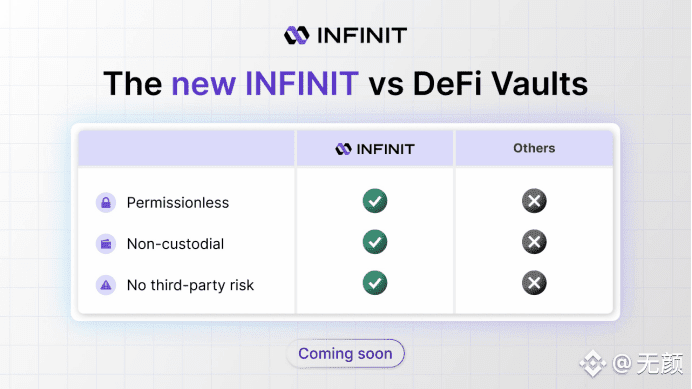Click grey X for Non-custodial under Others
This screenshot has height=389, width=692.
coord(534,242)
